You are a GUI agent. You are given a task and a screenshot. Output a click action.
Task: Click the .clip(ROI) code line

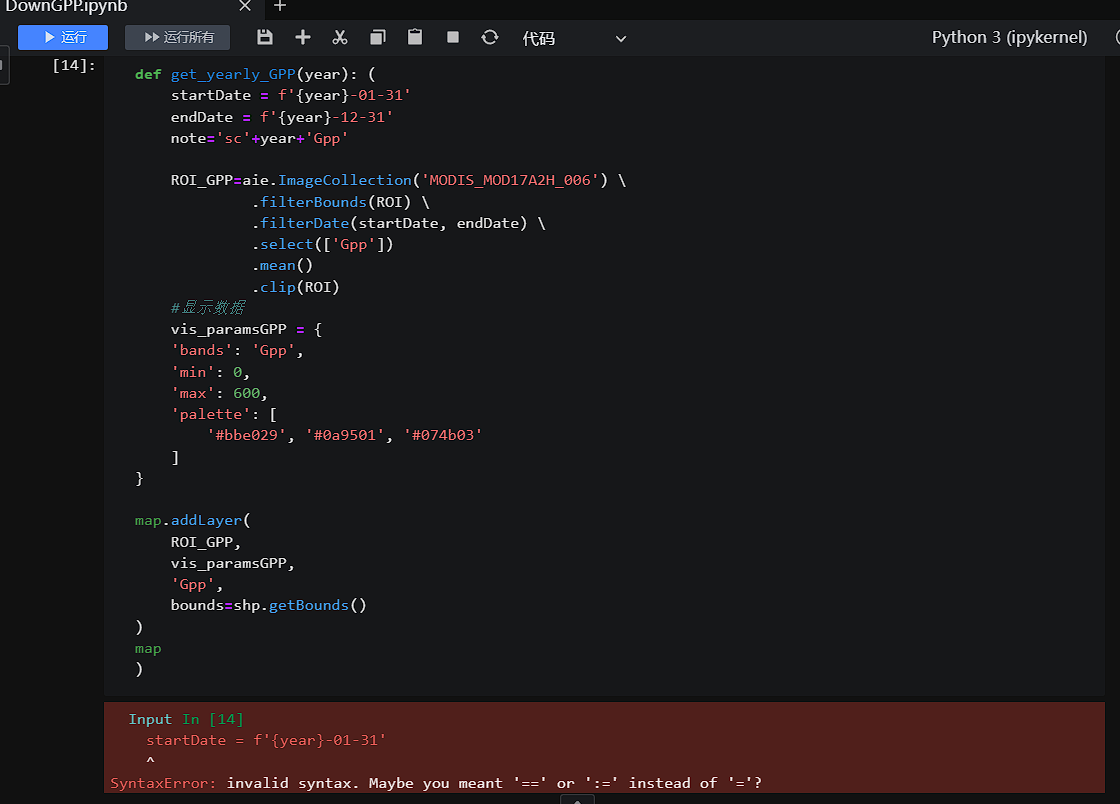point(296,287)
